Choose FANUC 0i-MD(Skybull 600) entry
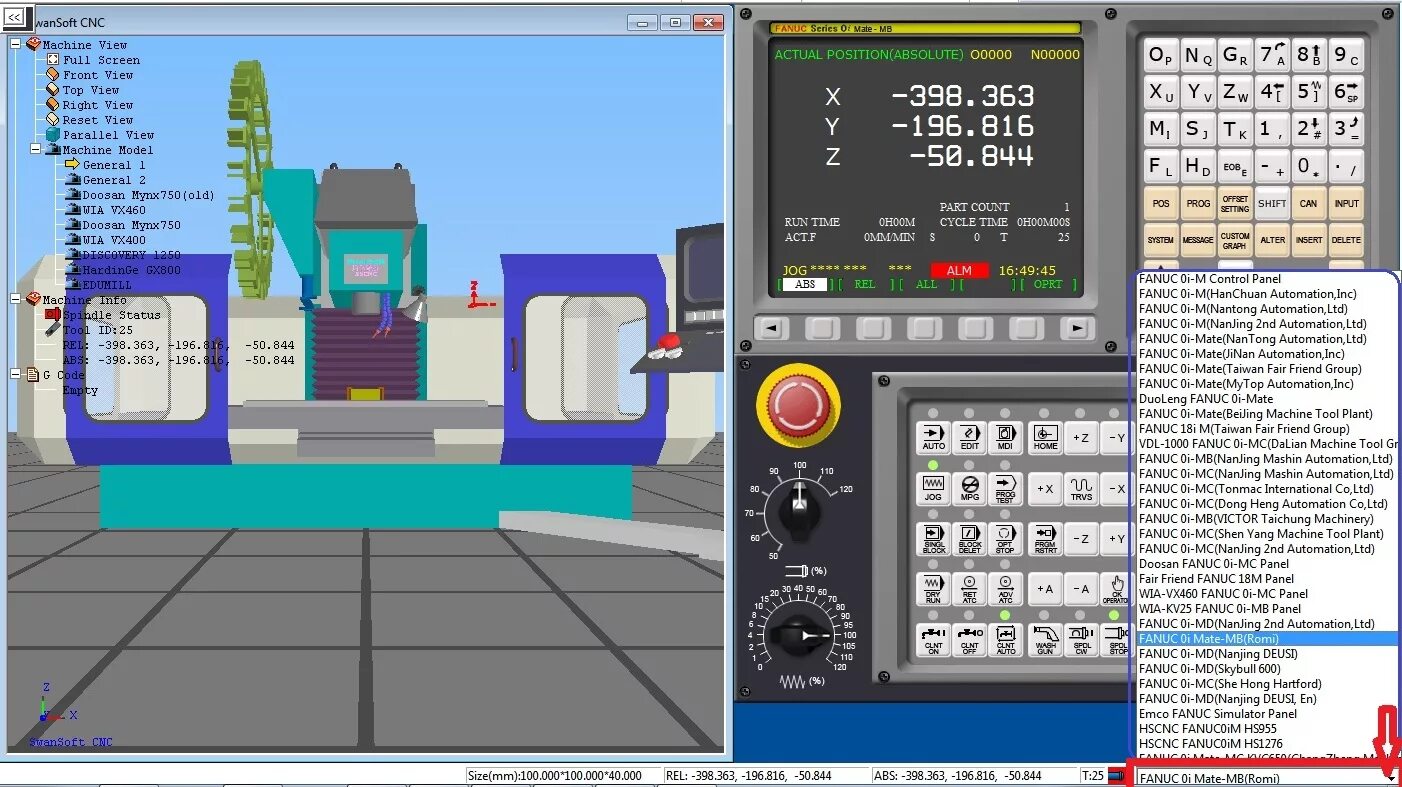Image resolution: width=1402 pixels, height=787 pixels. tap(1210, 669)
